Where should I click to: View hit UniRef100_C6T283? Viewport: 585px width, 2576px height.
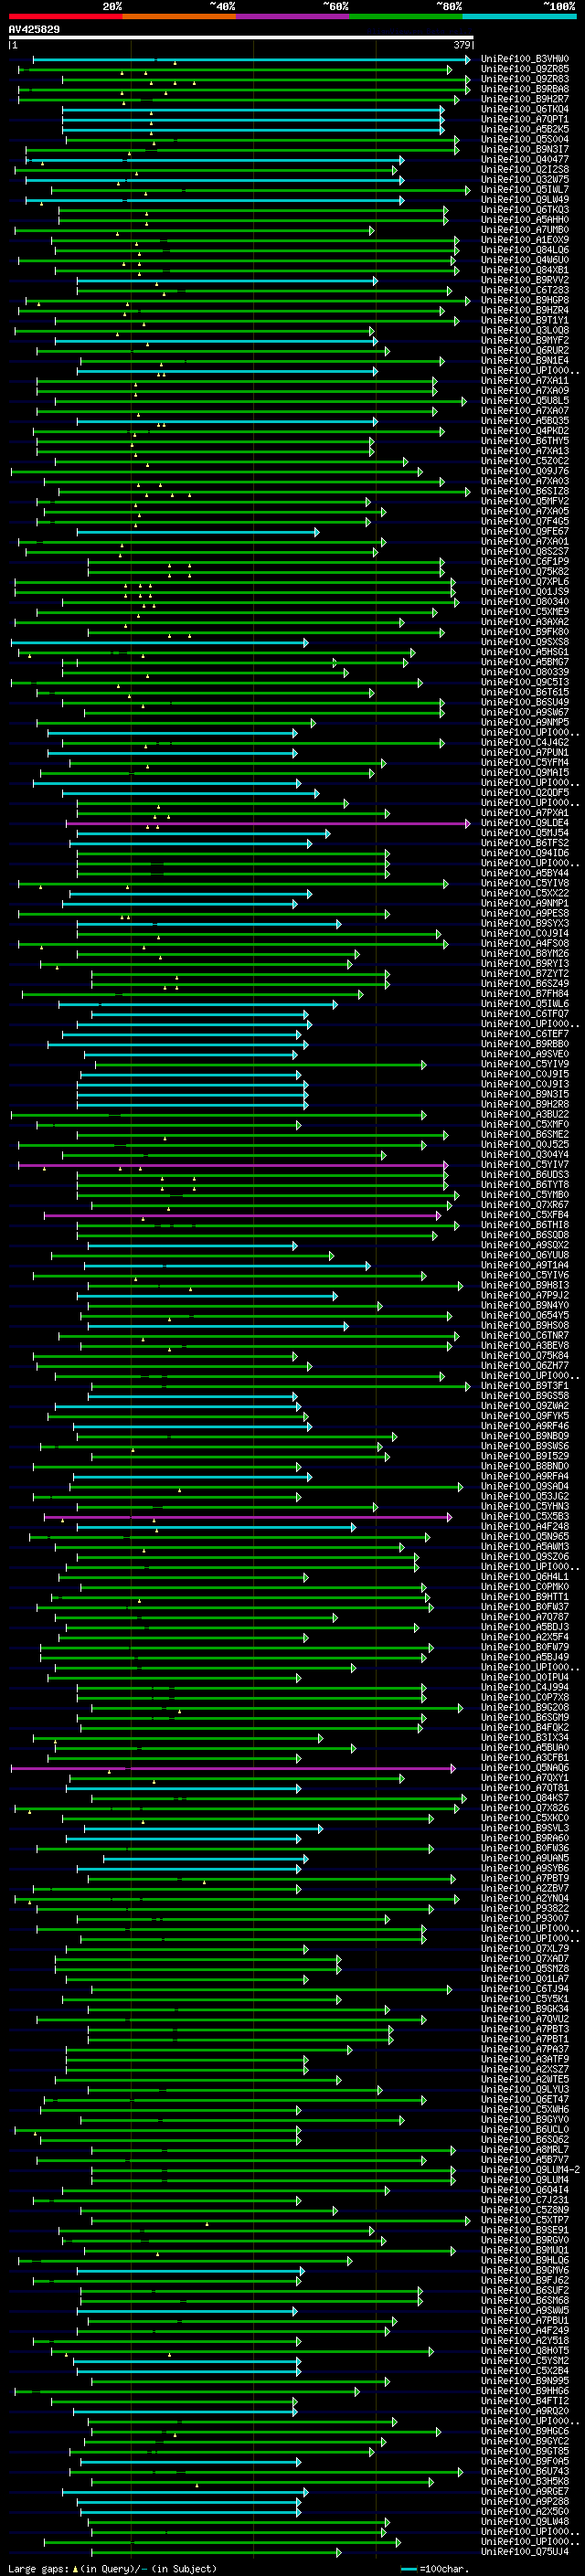tap(525, 290)
